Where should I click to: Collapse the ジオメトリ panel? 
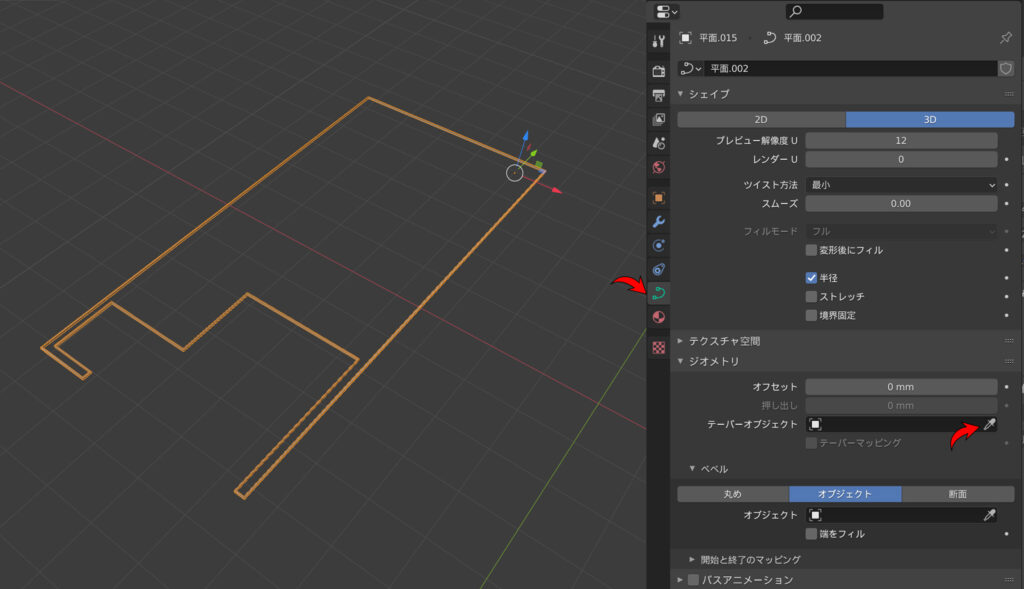[680, 361]
